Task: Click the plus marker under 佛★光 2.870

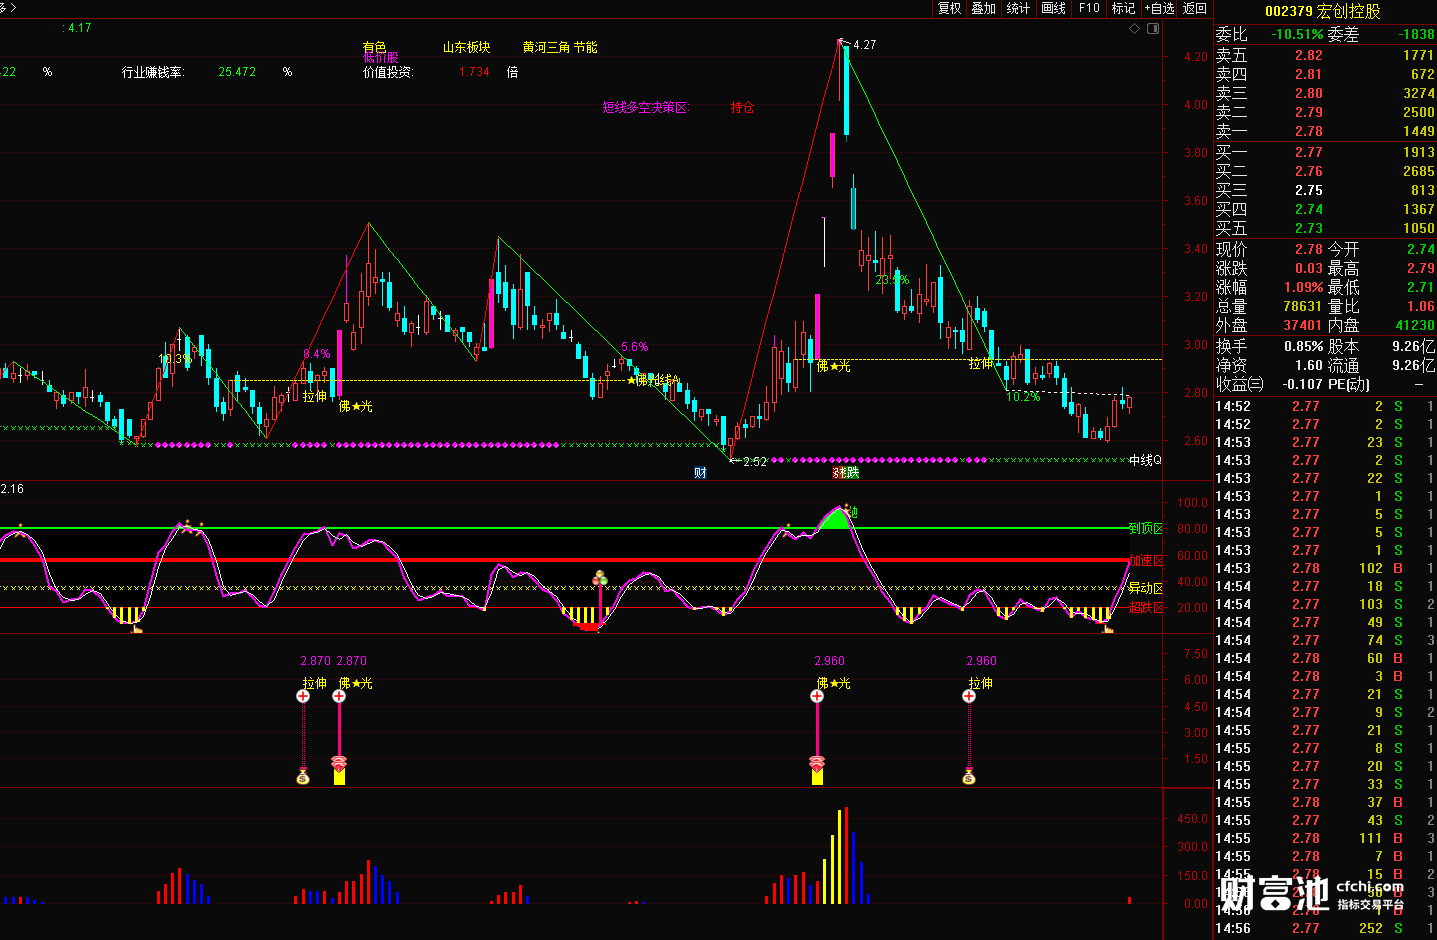Action: pyautogui.click(x=339, y=696)
